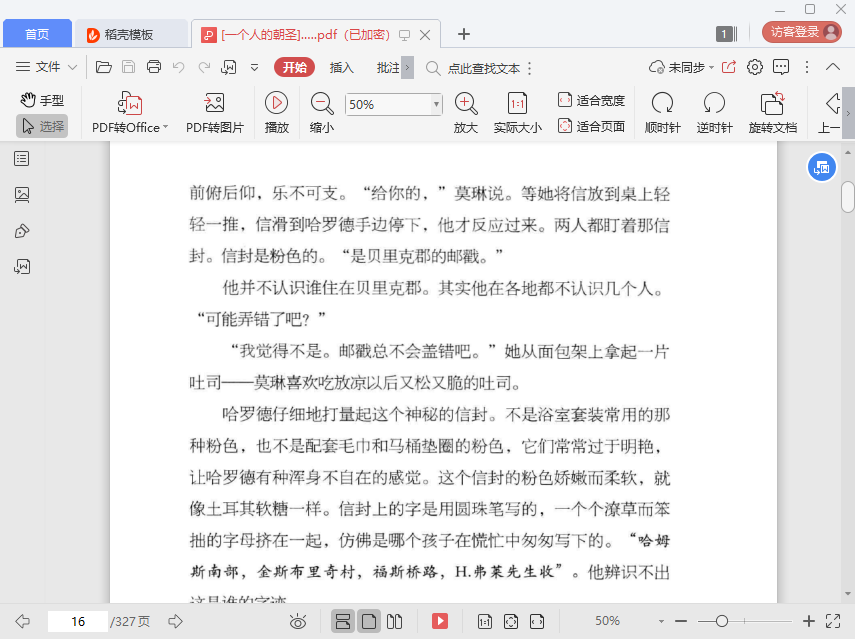Switch to the 插入 ribbon tab
855x639 pixels.
tap(342, 68)
